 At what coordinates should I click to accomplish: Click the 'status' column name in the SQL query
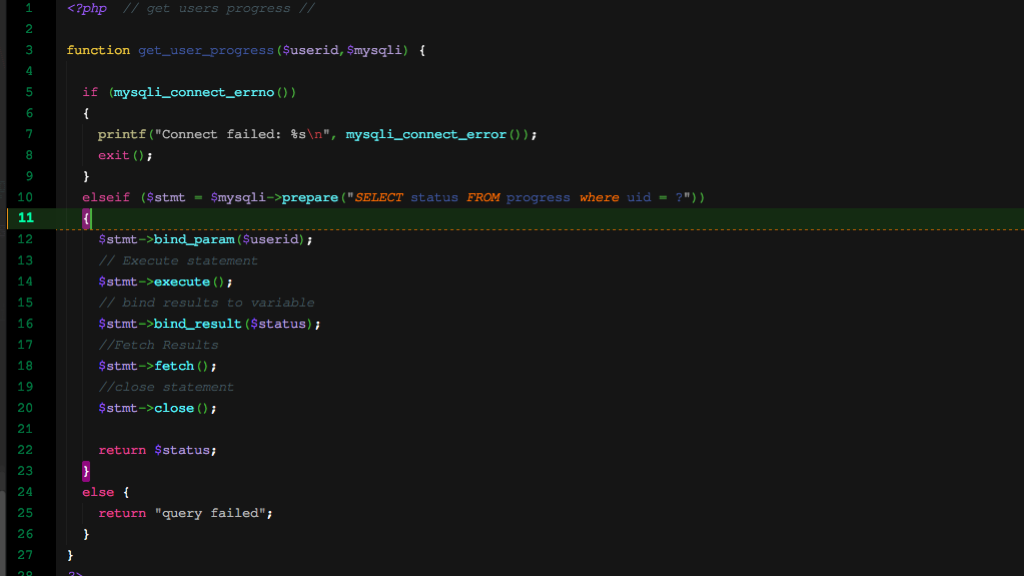pyautogui.click(x=434, y=197)
